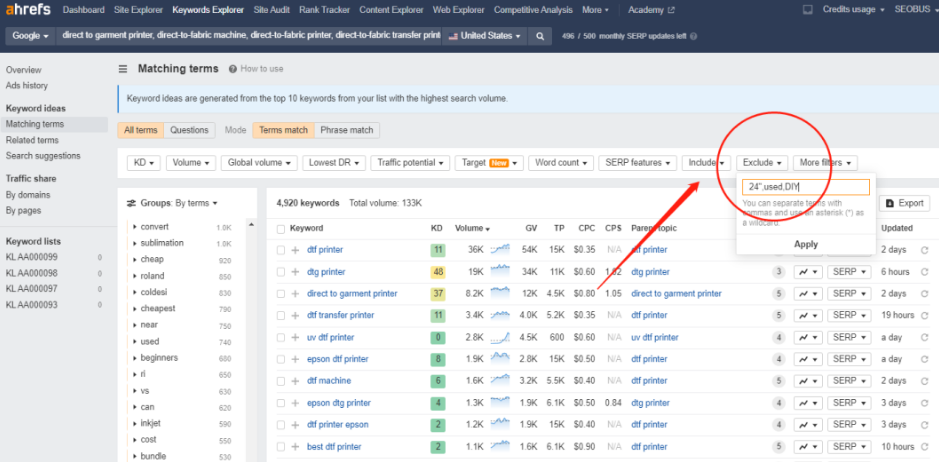Click Apply in the Exclude popup
This screenshot has width=939, height=462.
pos(805,244)
